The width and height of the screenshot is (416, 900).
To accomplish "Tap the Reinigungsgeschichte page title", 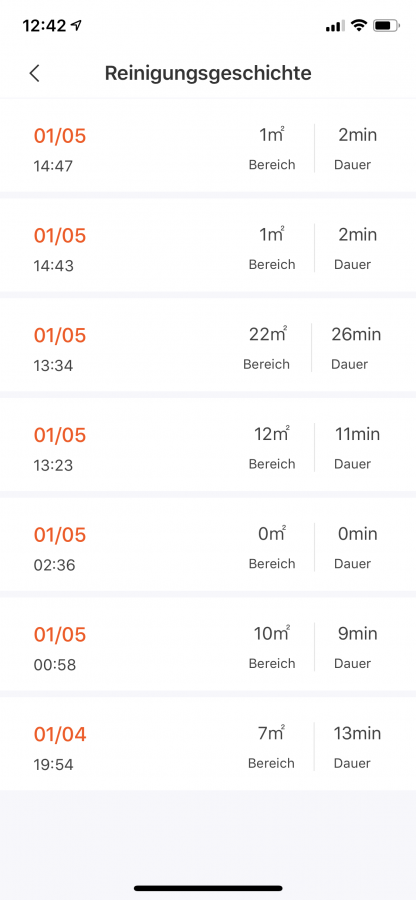I will (208, 73).
